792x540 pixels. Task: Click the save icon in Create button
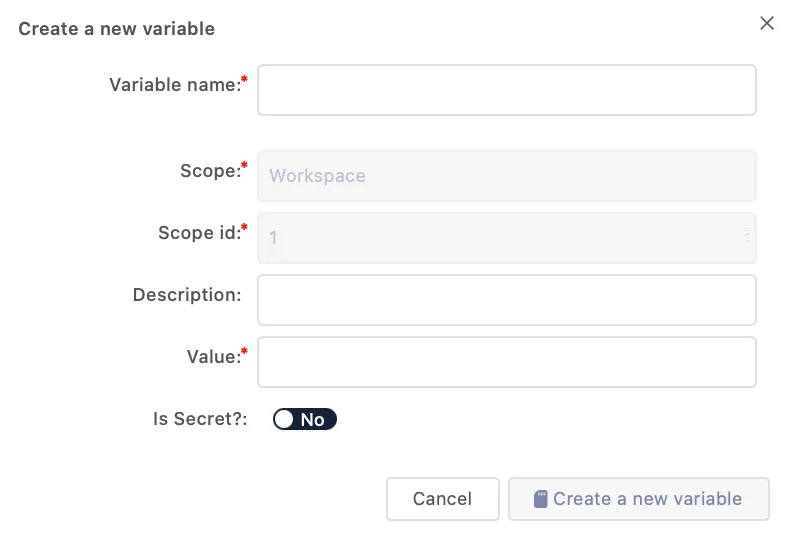(540, 499)
